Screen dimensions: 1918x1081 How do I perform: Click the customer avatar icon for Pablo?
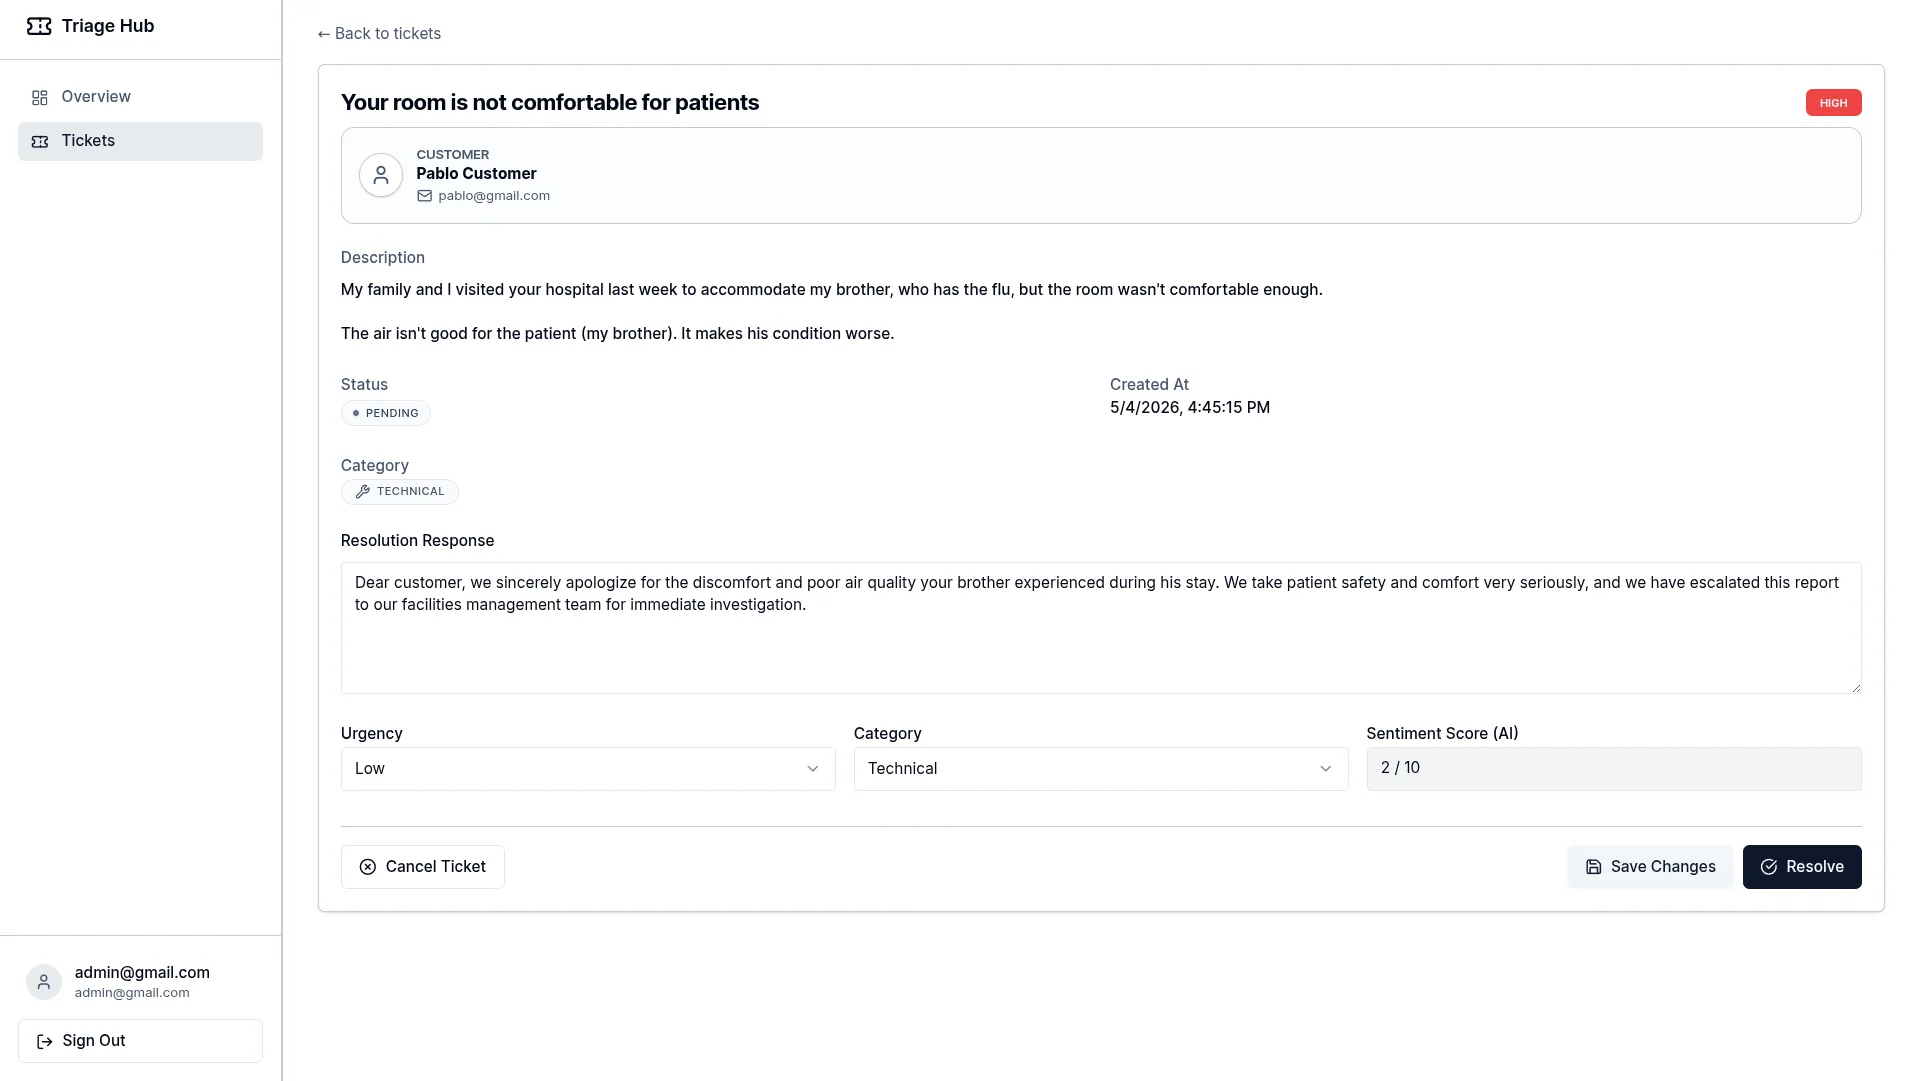click(x=381, y=175)
